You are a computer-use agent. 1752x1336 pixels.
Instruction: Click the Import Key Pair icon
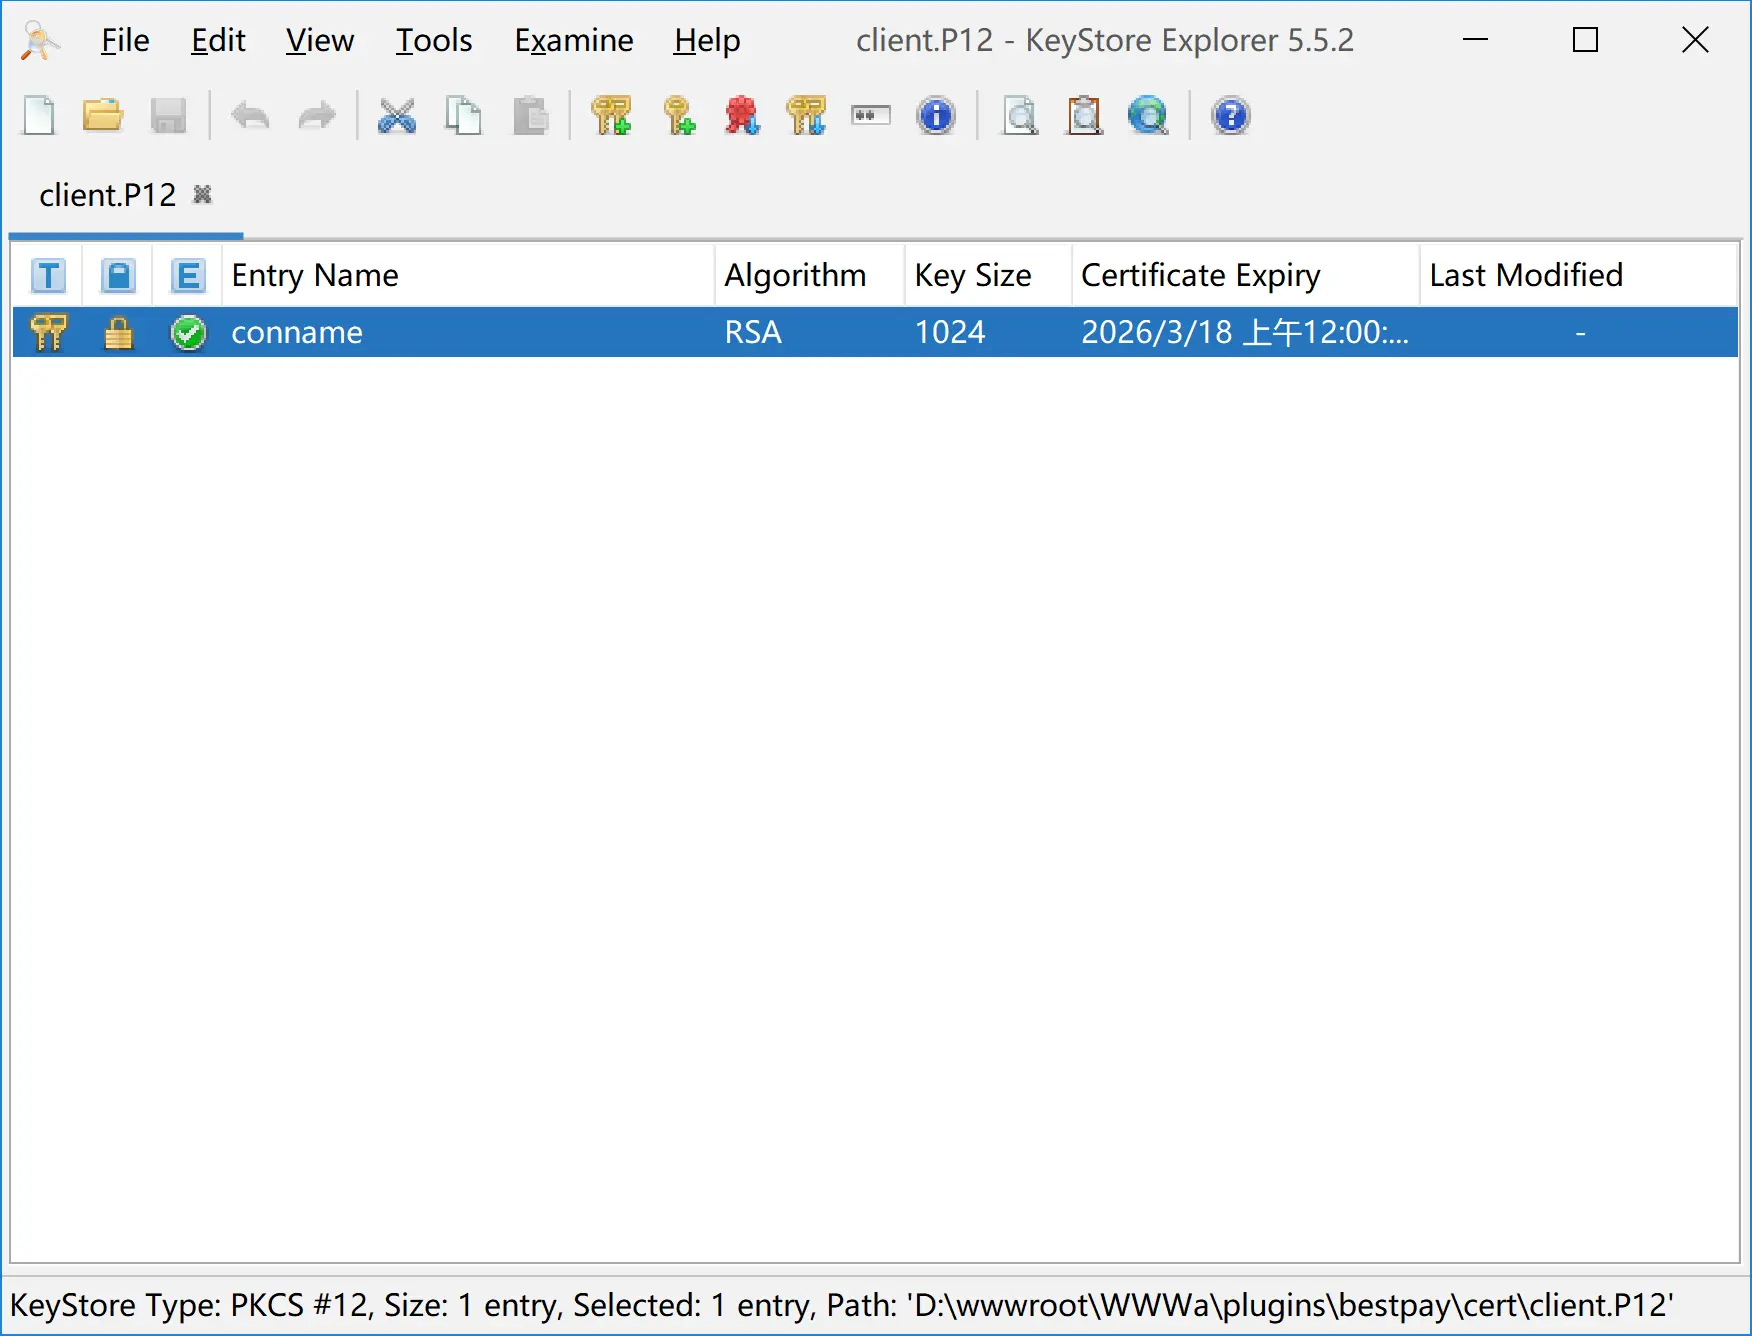coord(806,116)
